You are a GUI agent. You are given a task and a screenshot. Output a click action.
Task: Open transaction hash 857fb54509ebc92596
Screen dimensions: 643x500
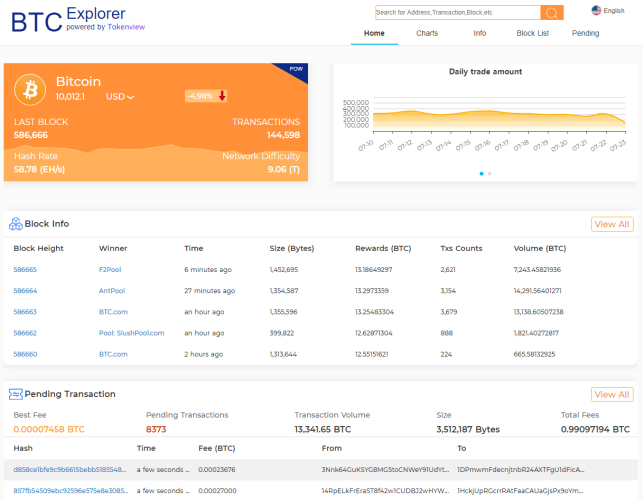(71, 491)
